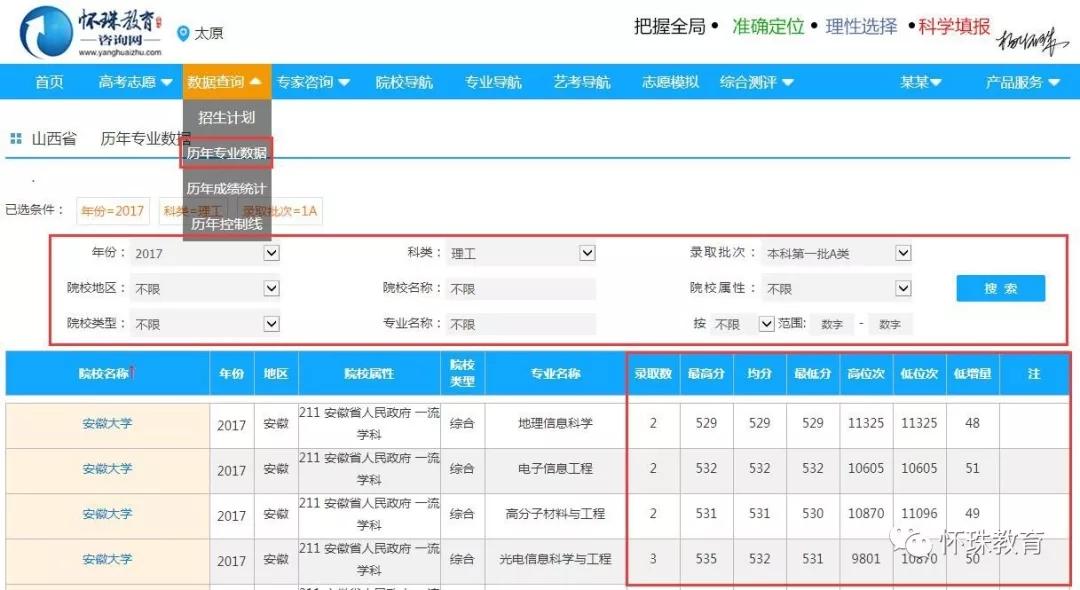Choose 历年成绩统计 from the menu
The image size is (1080, 590).
click(x=227, y=188)
